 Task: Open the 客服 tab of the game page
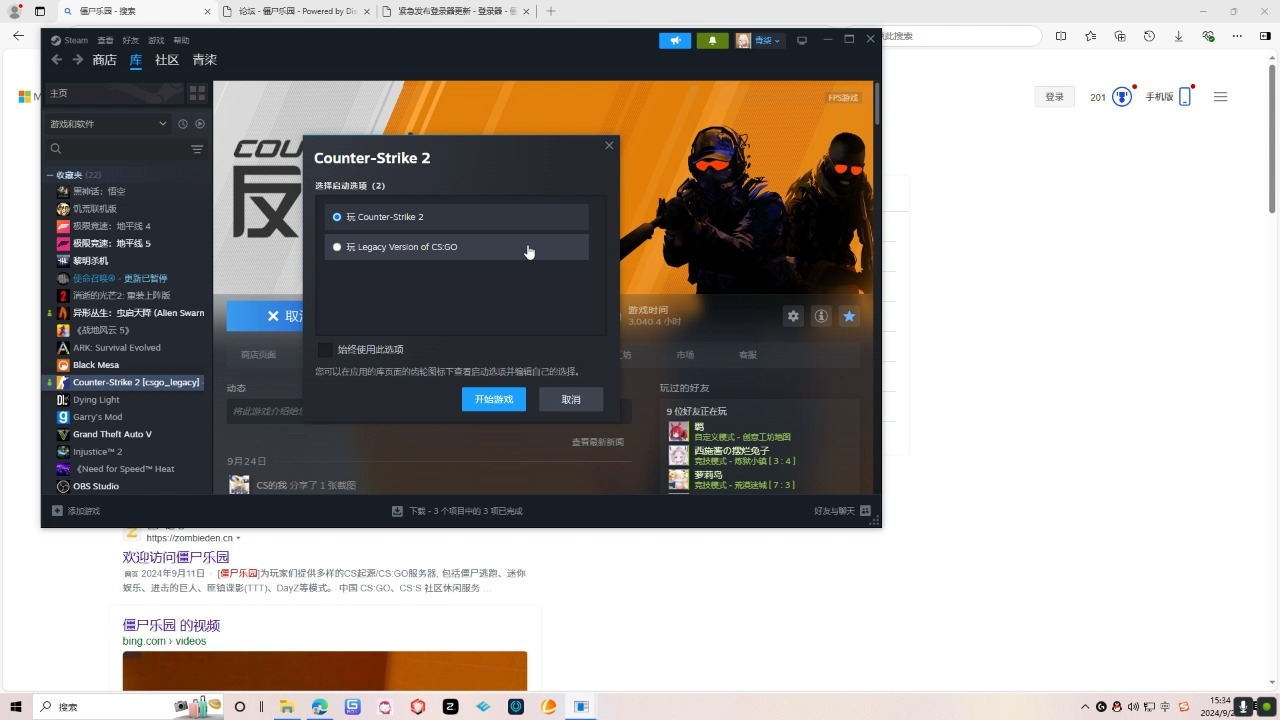pyautogui.click(x=748, y=355)
